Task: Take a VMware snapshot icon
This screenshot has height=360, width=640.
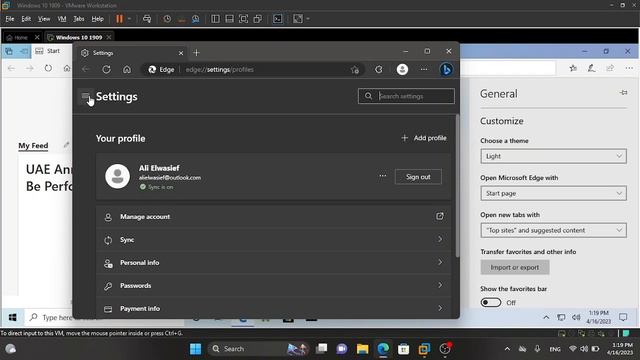Action: coord(167,19)
